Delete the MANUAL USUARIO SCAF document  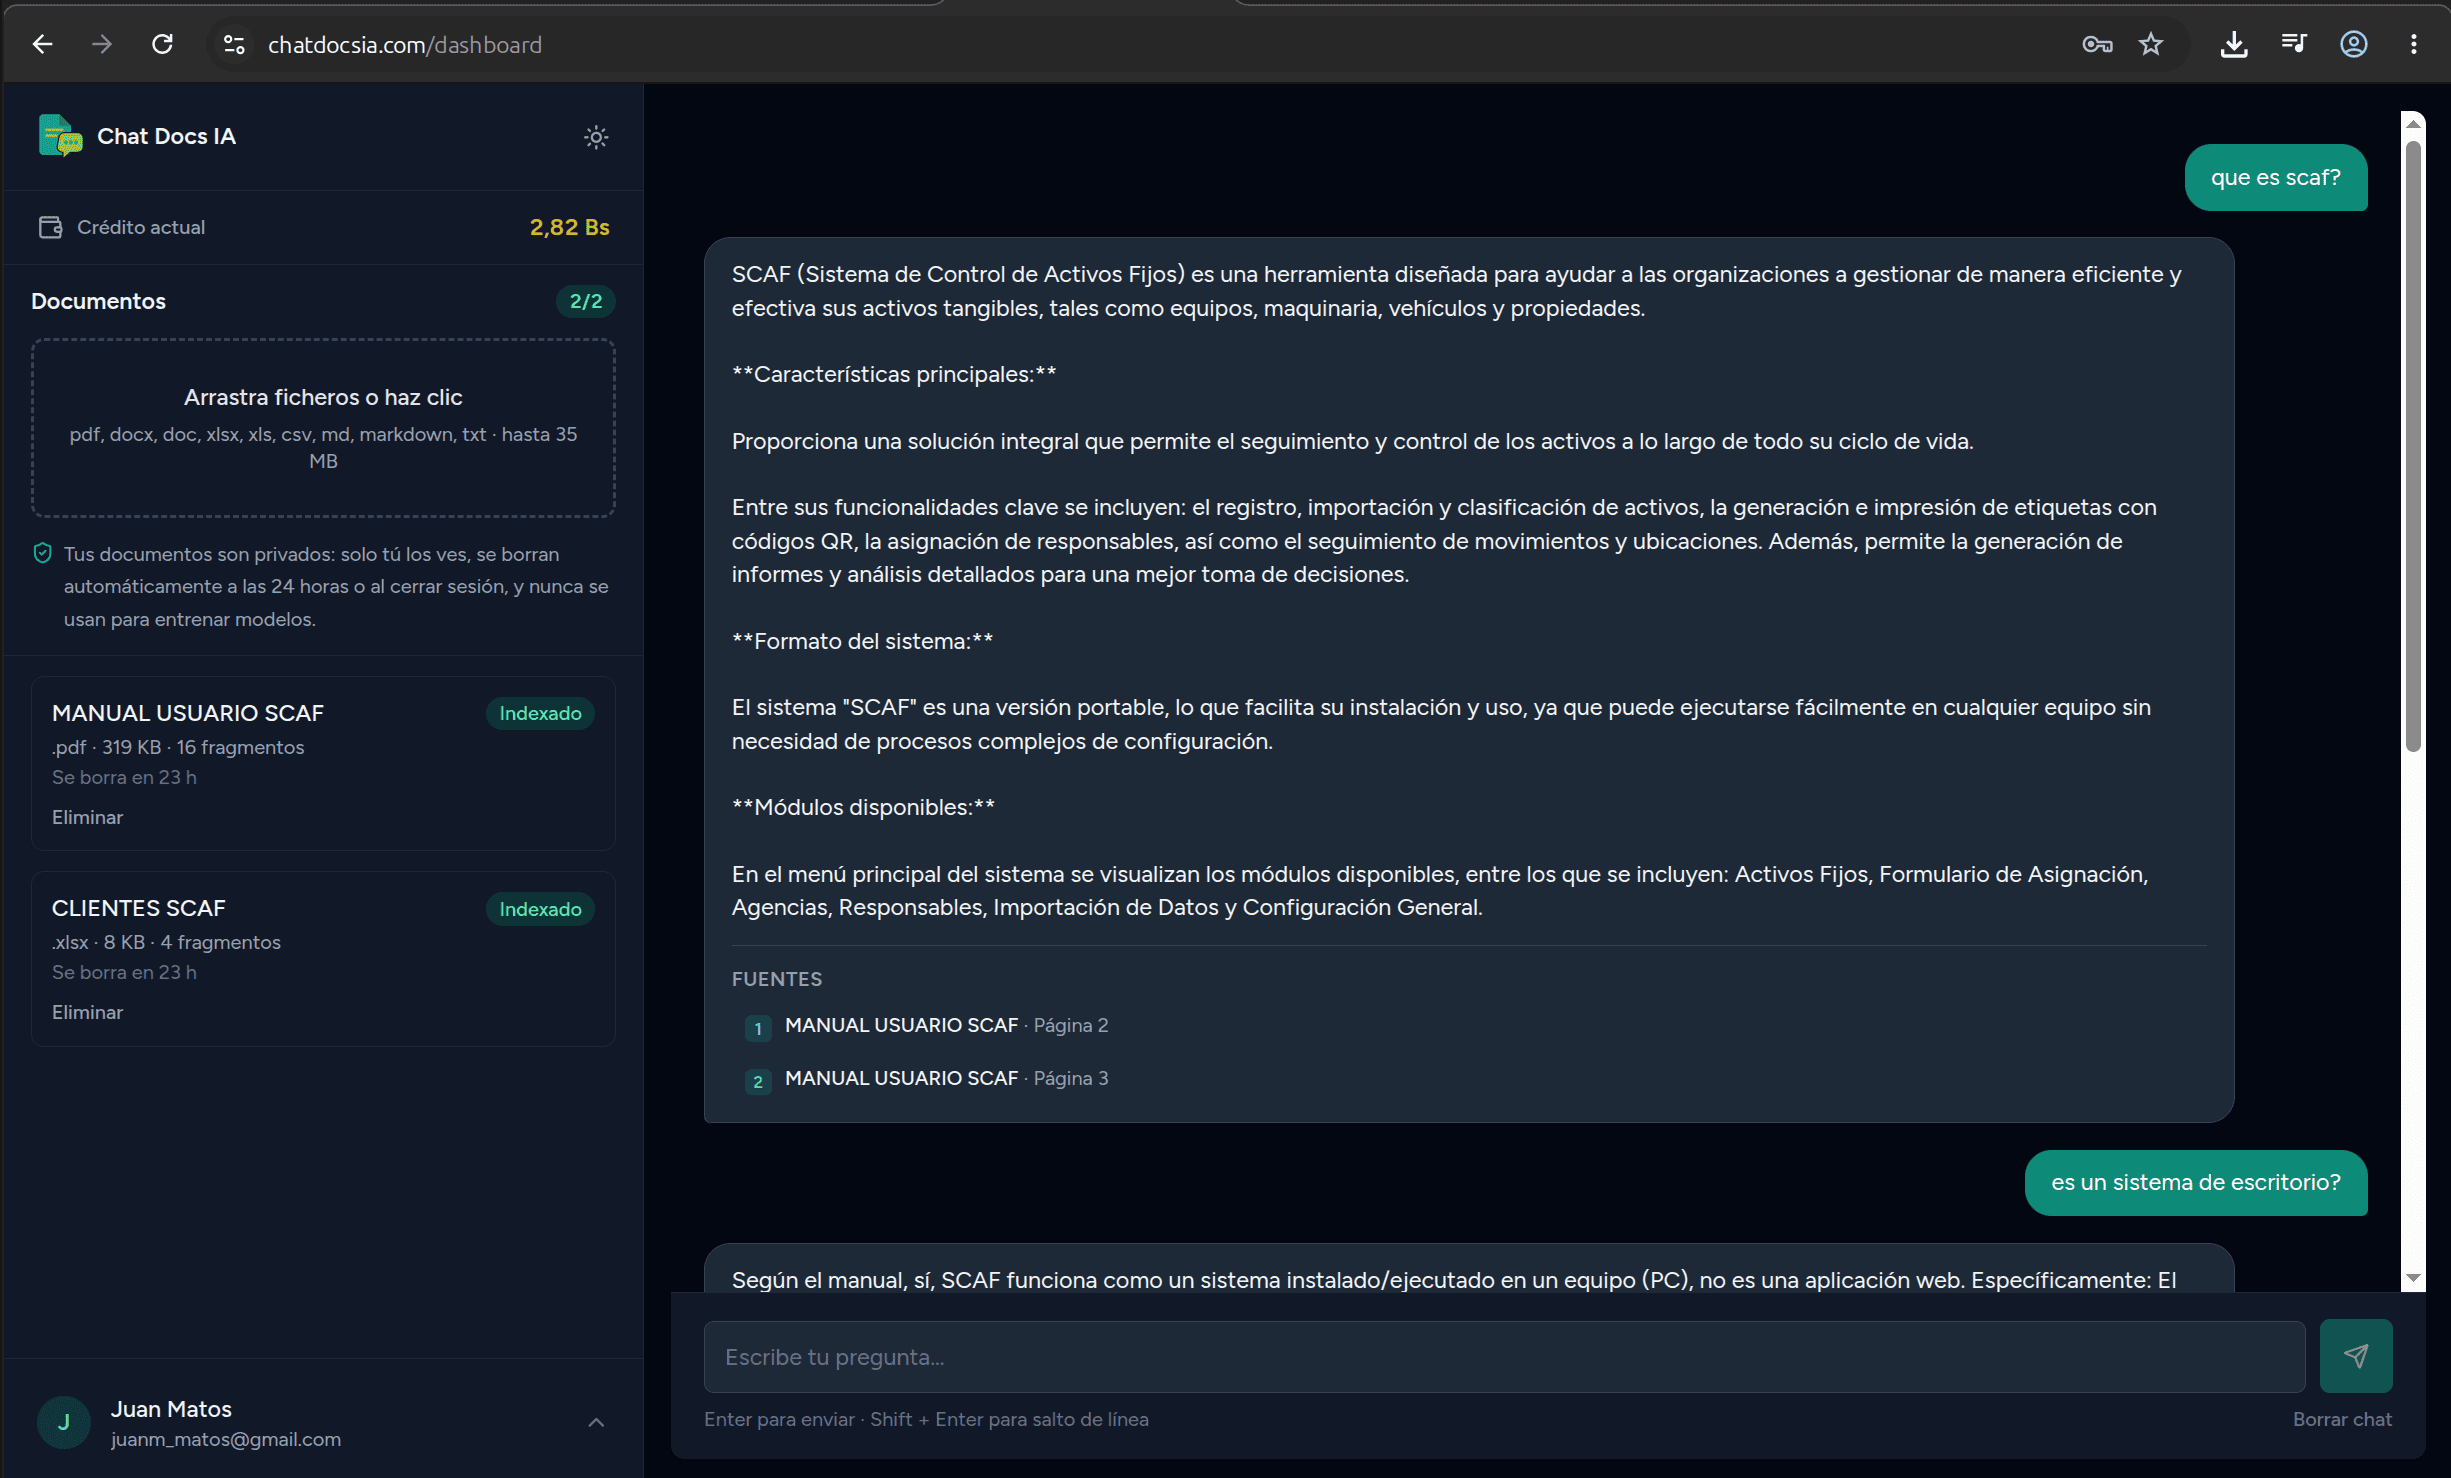click(x=87, y=817)
